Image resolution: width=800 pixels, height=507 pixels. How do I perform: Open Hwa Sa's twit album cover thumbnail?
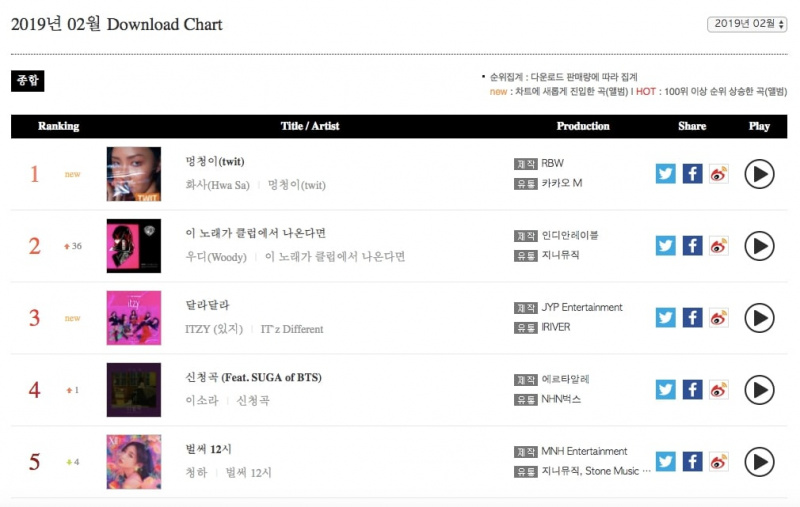(134, 174)
